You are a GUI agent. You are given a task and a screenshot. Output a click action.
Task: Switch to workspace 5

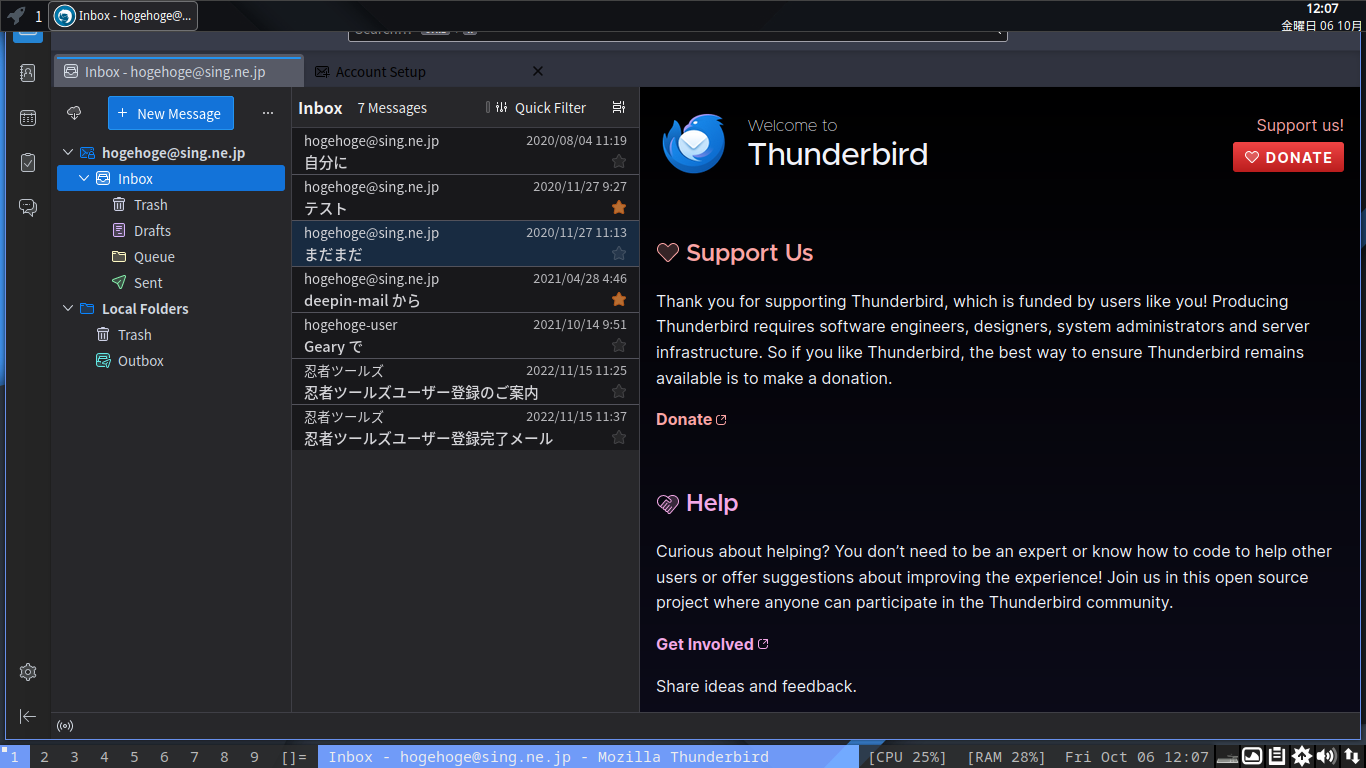134,757
